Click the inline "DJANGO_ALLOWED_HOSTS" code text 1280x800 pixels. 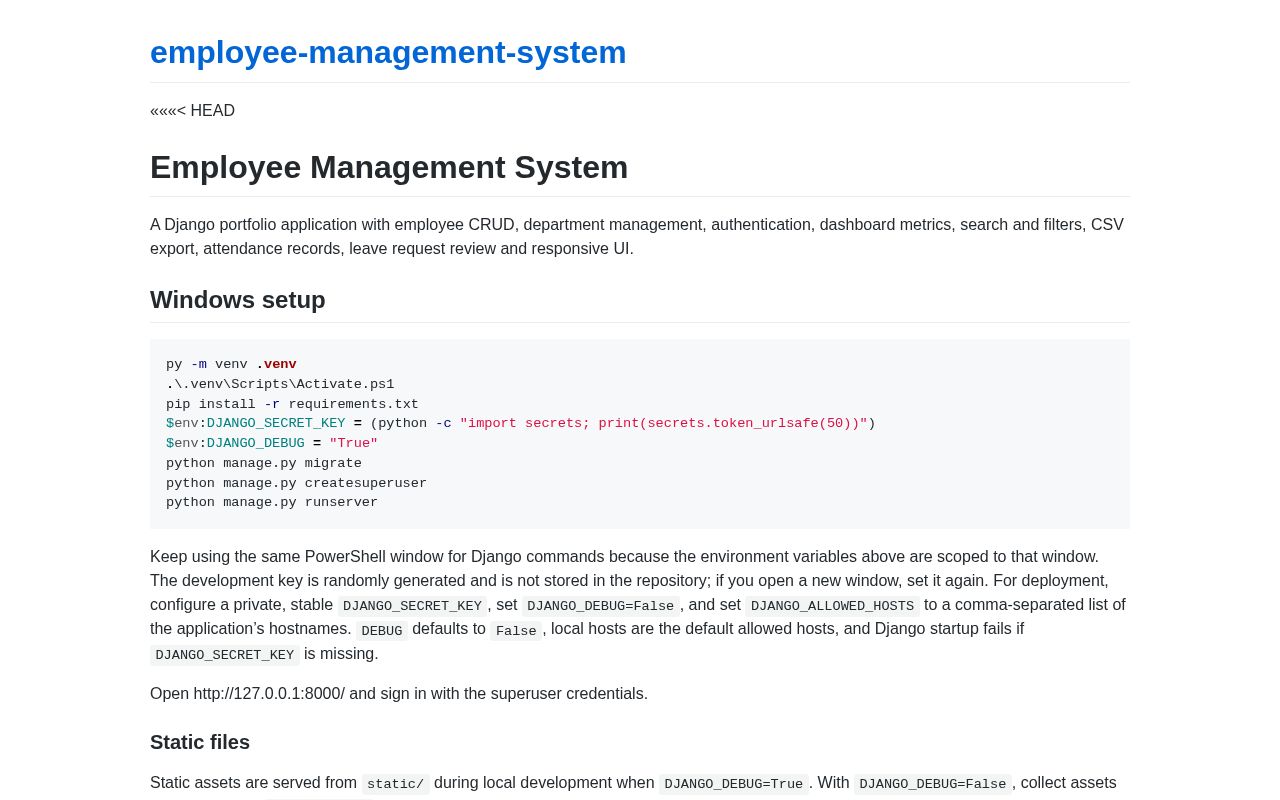pos(832,606)
